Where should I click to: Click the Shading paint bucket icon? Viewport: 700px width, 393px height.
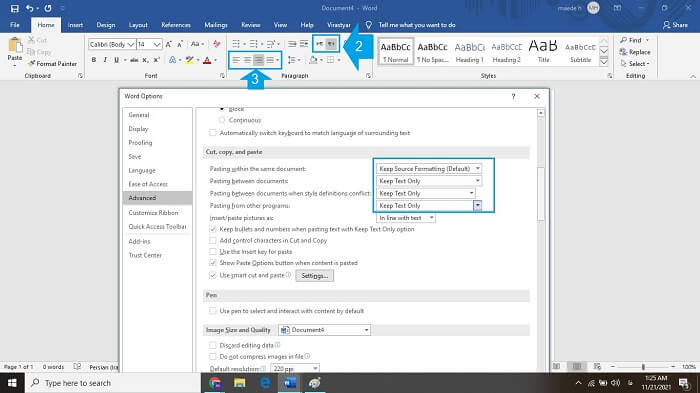(x=313, y=60)
